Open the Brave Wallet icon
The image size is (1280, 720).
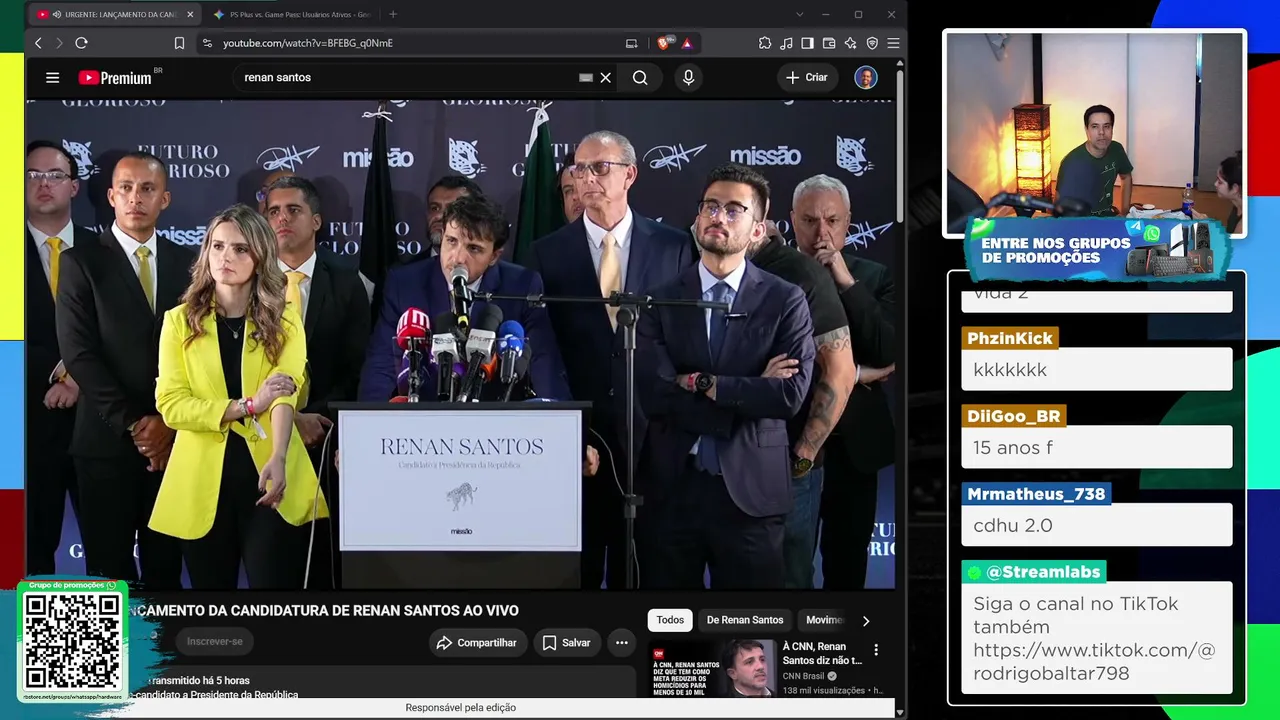(829, 43)
